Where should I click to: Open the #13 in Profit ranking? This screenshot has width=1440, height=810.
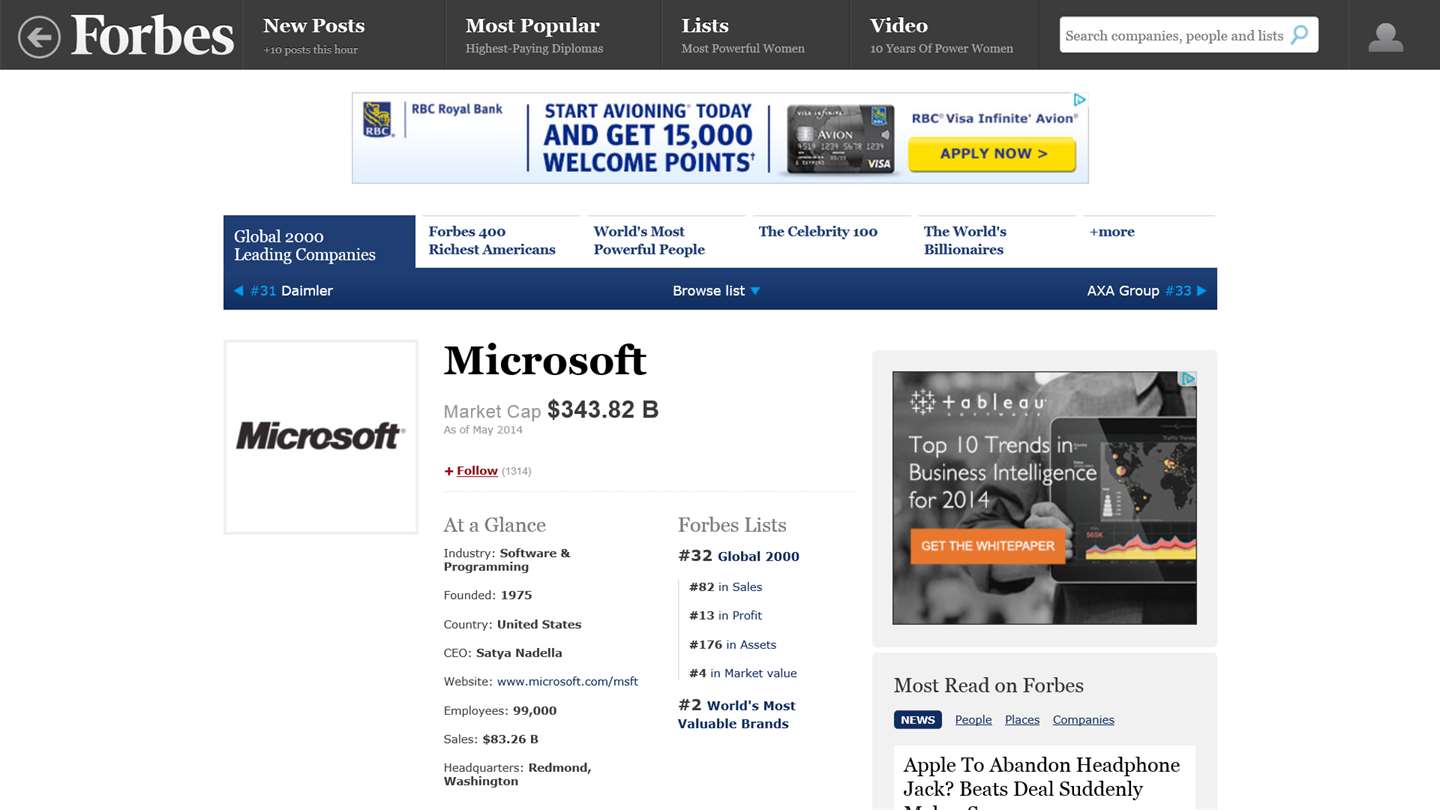click(725, 616)
